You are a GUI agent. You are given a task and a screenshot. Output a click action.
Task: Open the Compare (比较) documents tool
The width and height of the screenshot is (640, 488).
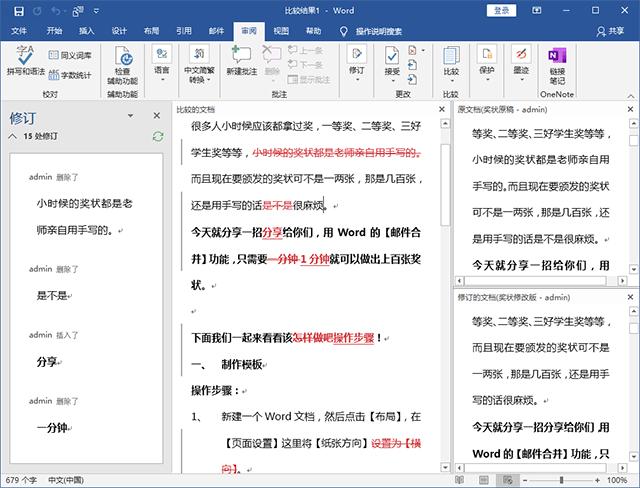[x=451, y=64]
